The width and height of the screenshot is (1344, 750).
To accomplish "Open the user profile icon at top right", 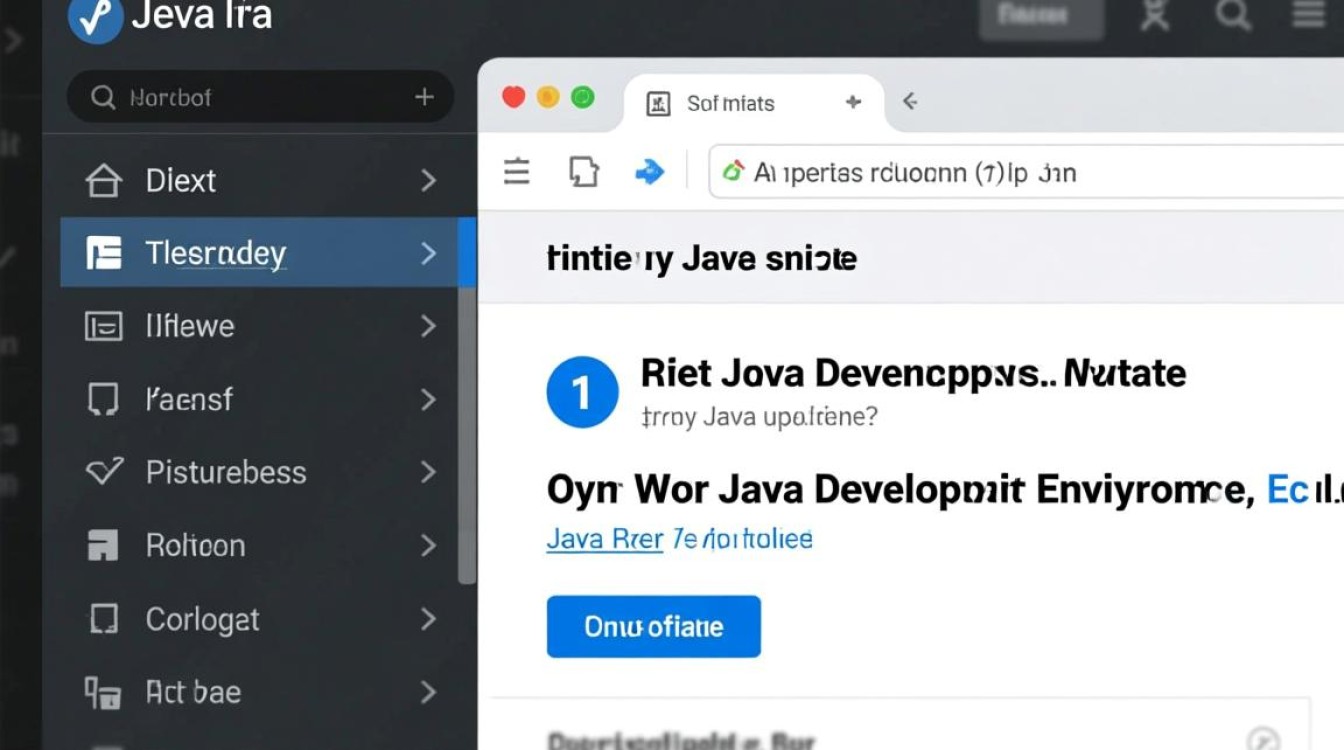I will tap(1154, 15).
